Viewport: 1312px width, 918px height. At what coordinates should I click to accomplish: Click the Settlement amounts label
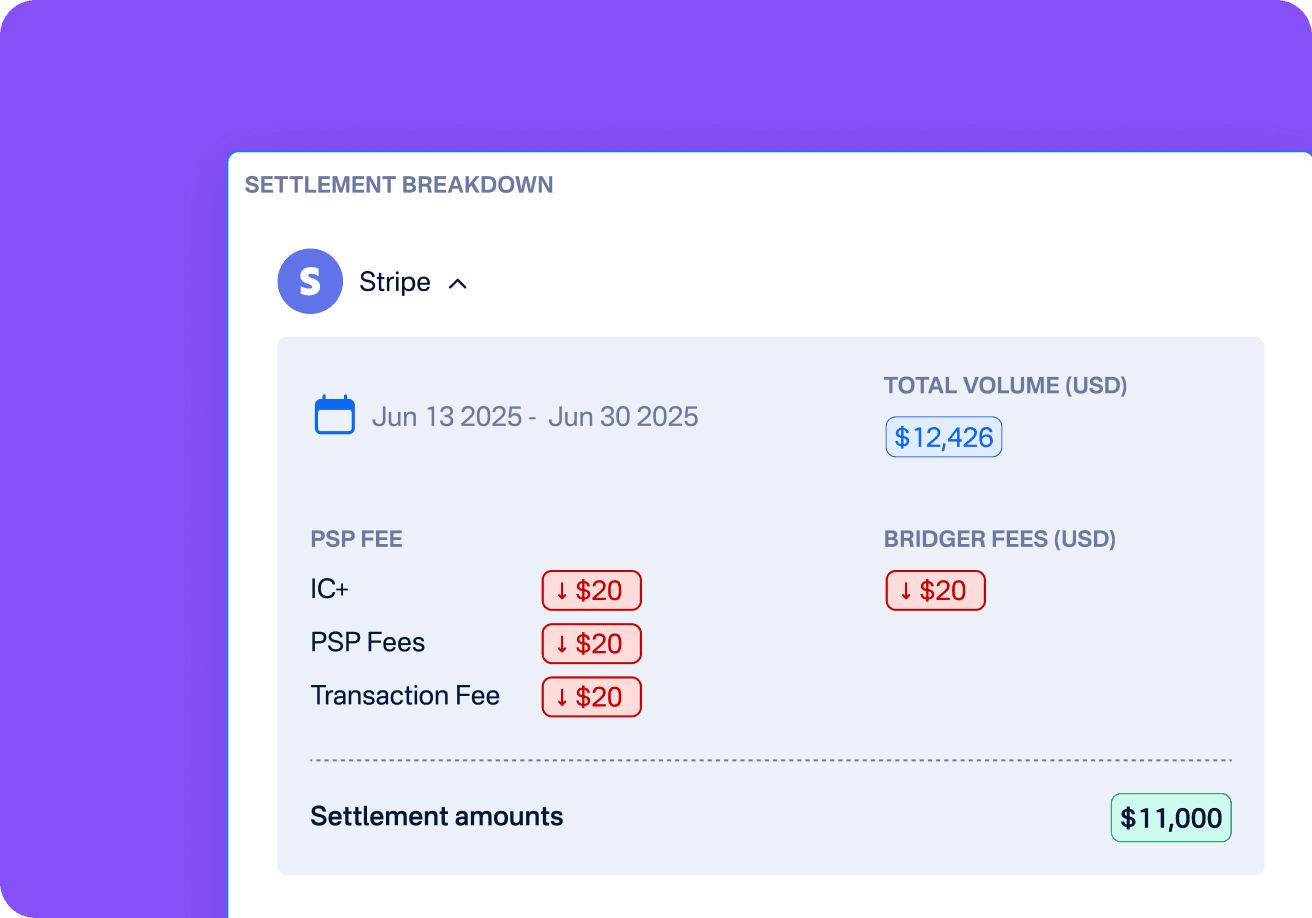437,816
